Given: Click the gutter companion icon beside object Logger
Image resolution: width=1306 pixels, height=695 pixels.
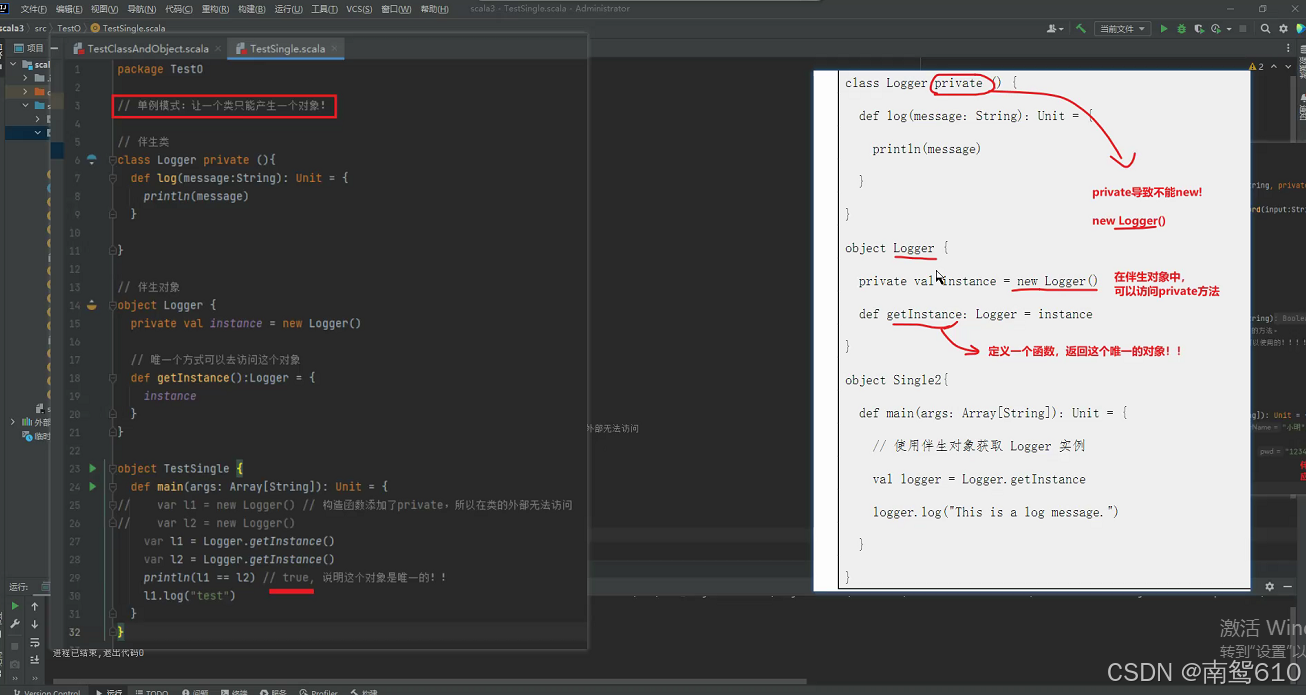Looking at the screenshot, I should coord(92,305).
